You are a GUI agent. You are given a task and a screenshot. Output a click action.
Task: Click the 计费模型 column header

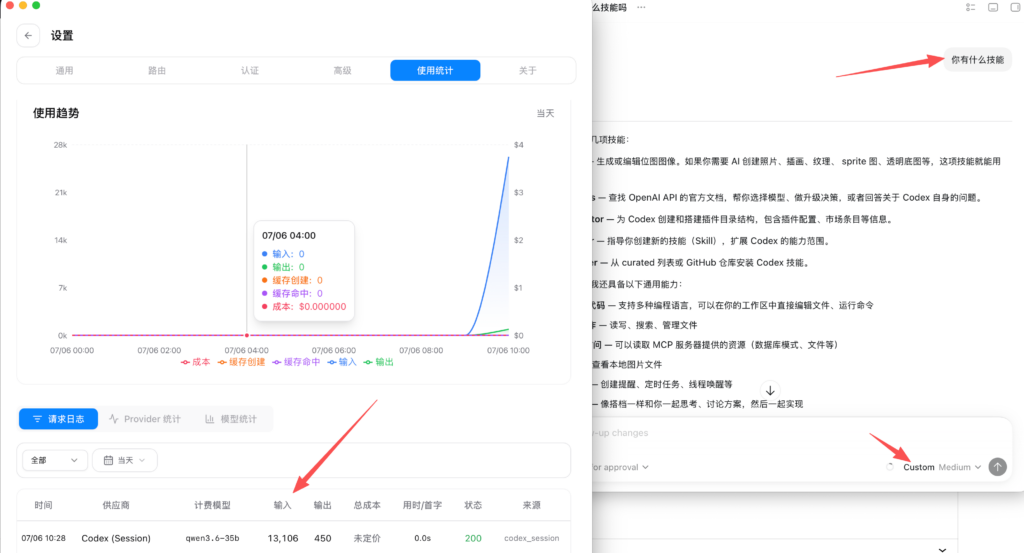(x=212, y=505)
